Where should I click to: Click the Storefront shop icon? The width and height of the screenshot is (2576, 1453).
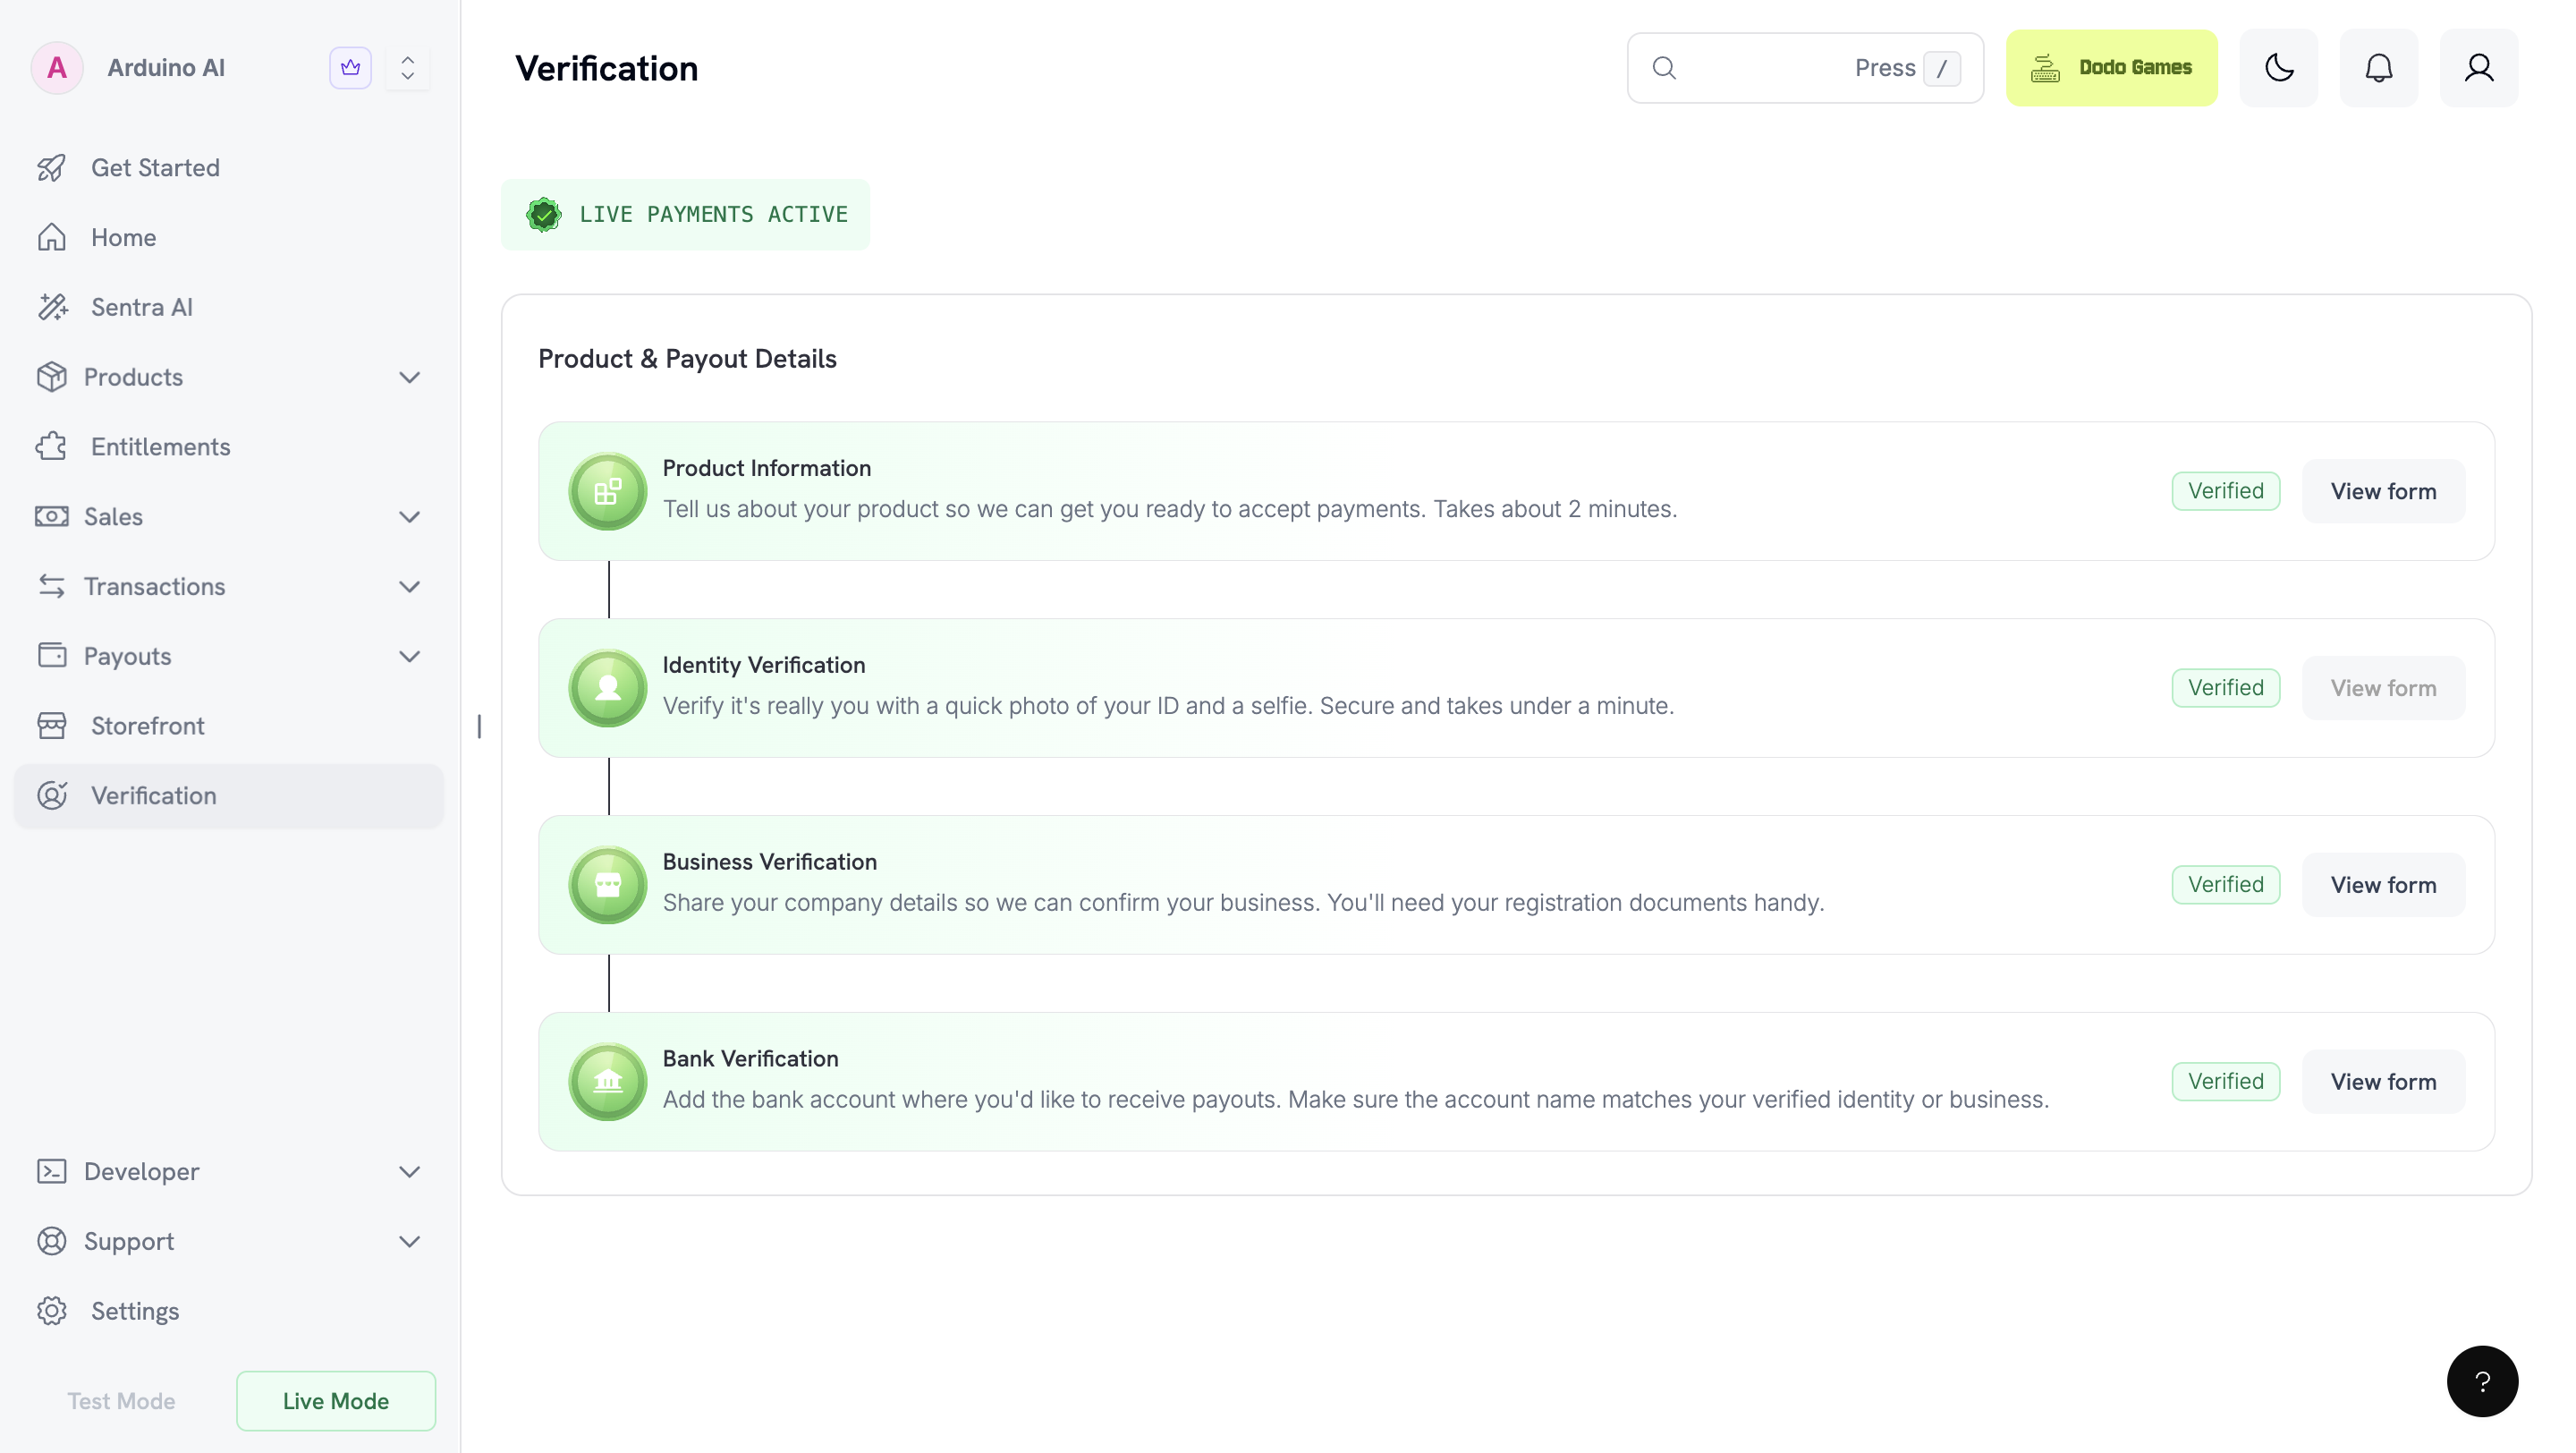pyautogui.click(x=52, y=726)
